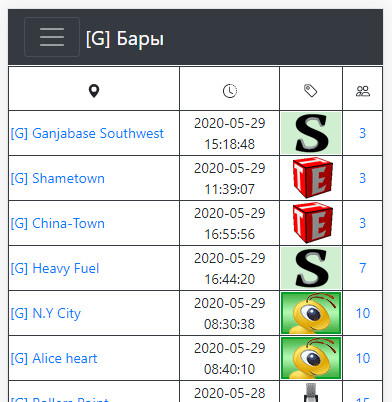Click member count 7 for Heavy Fuel
Viewport: 392px width, 402px height.
(x=363, y=268)
